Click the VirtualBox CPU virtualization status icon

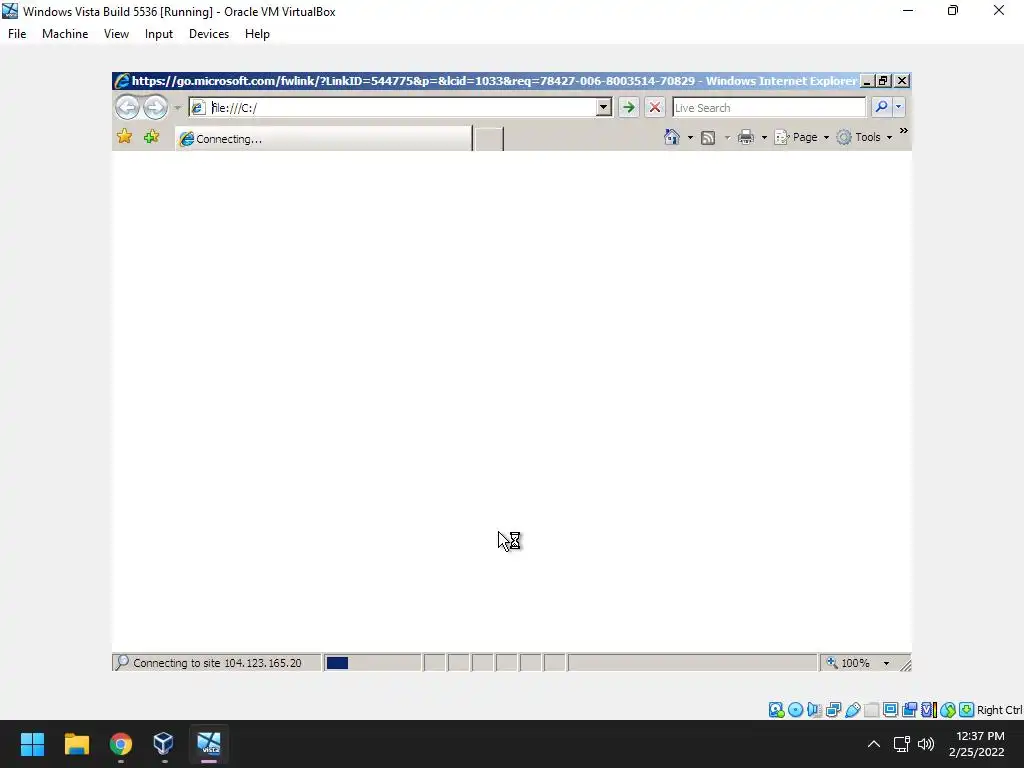[x=929, y=710]
